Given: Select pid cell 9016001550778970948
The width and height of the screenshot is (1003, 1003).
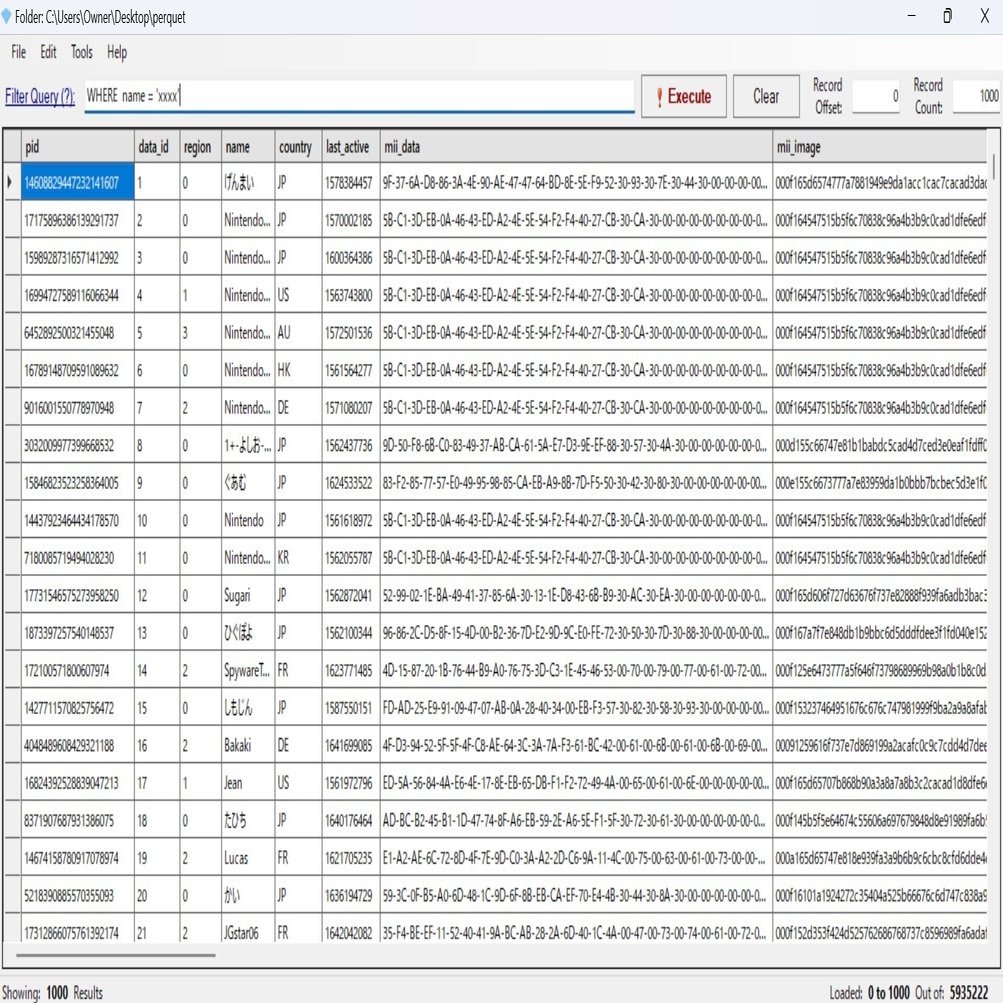Looking at the screenshot, I should pyautogui.click(x=77, y=407).
